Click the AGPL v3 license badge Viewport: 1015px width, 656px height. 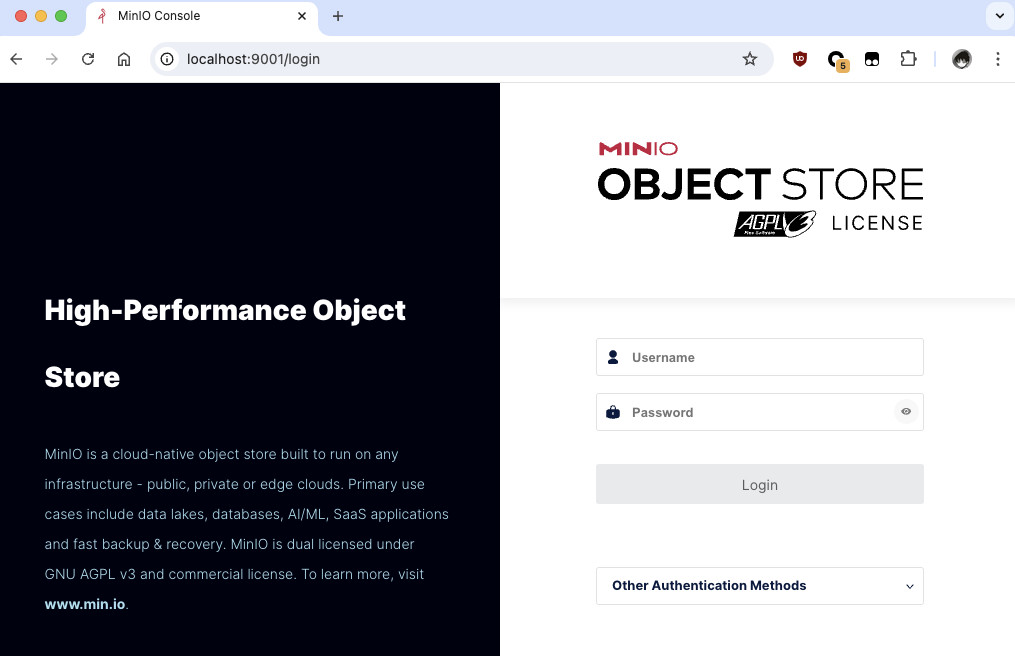[x=774, y=224]
